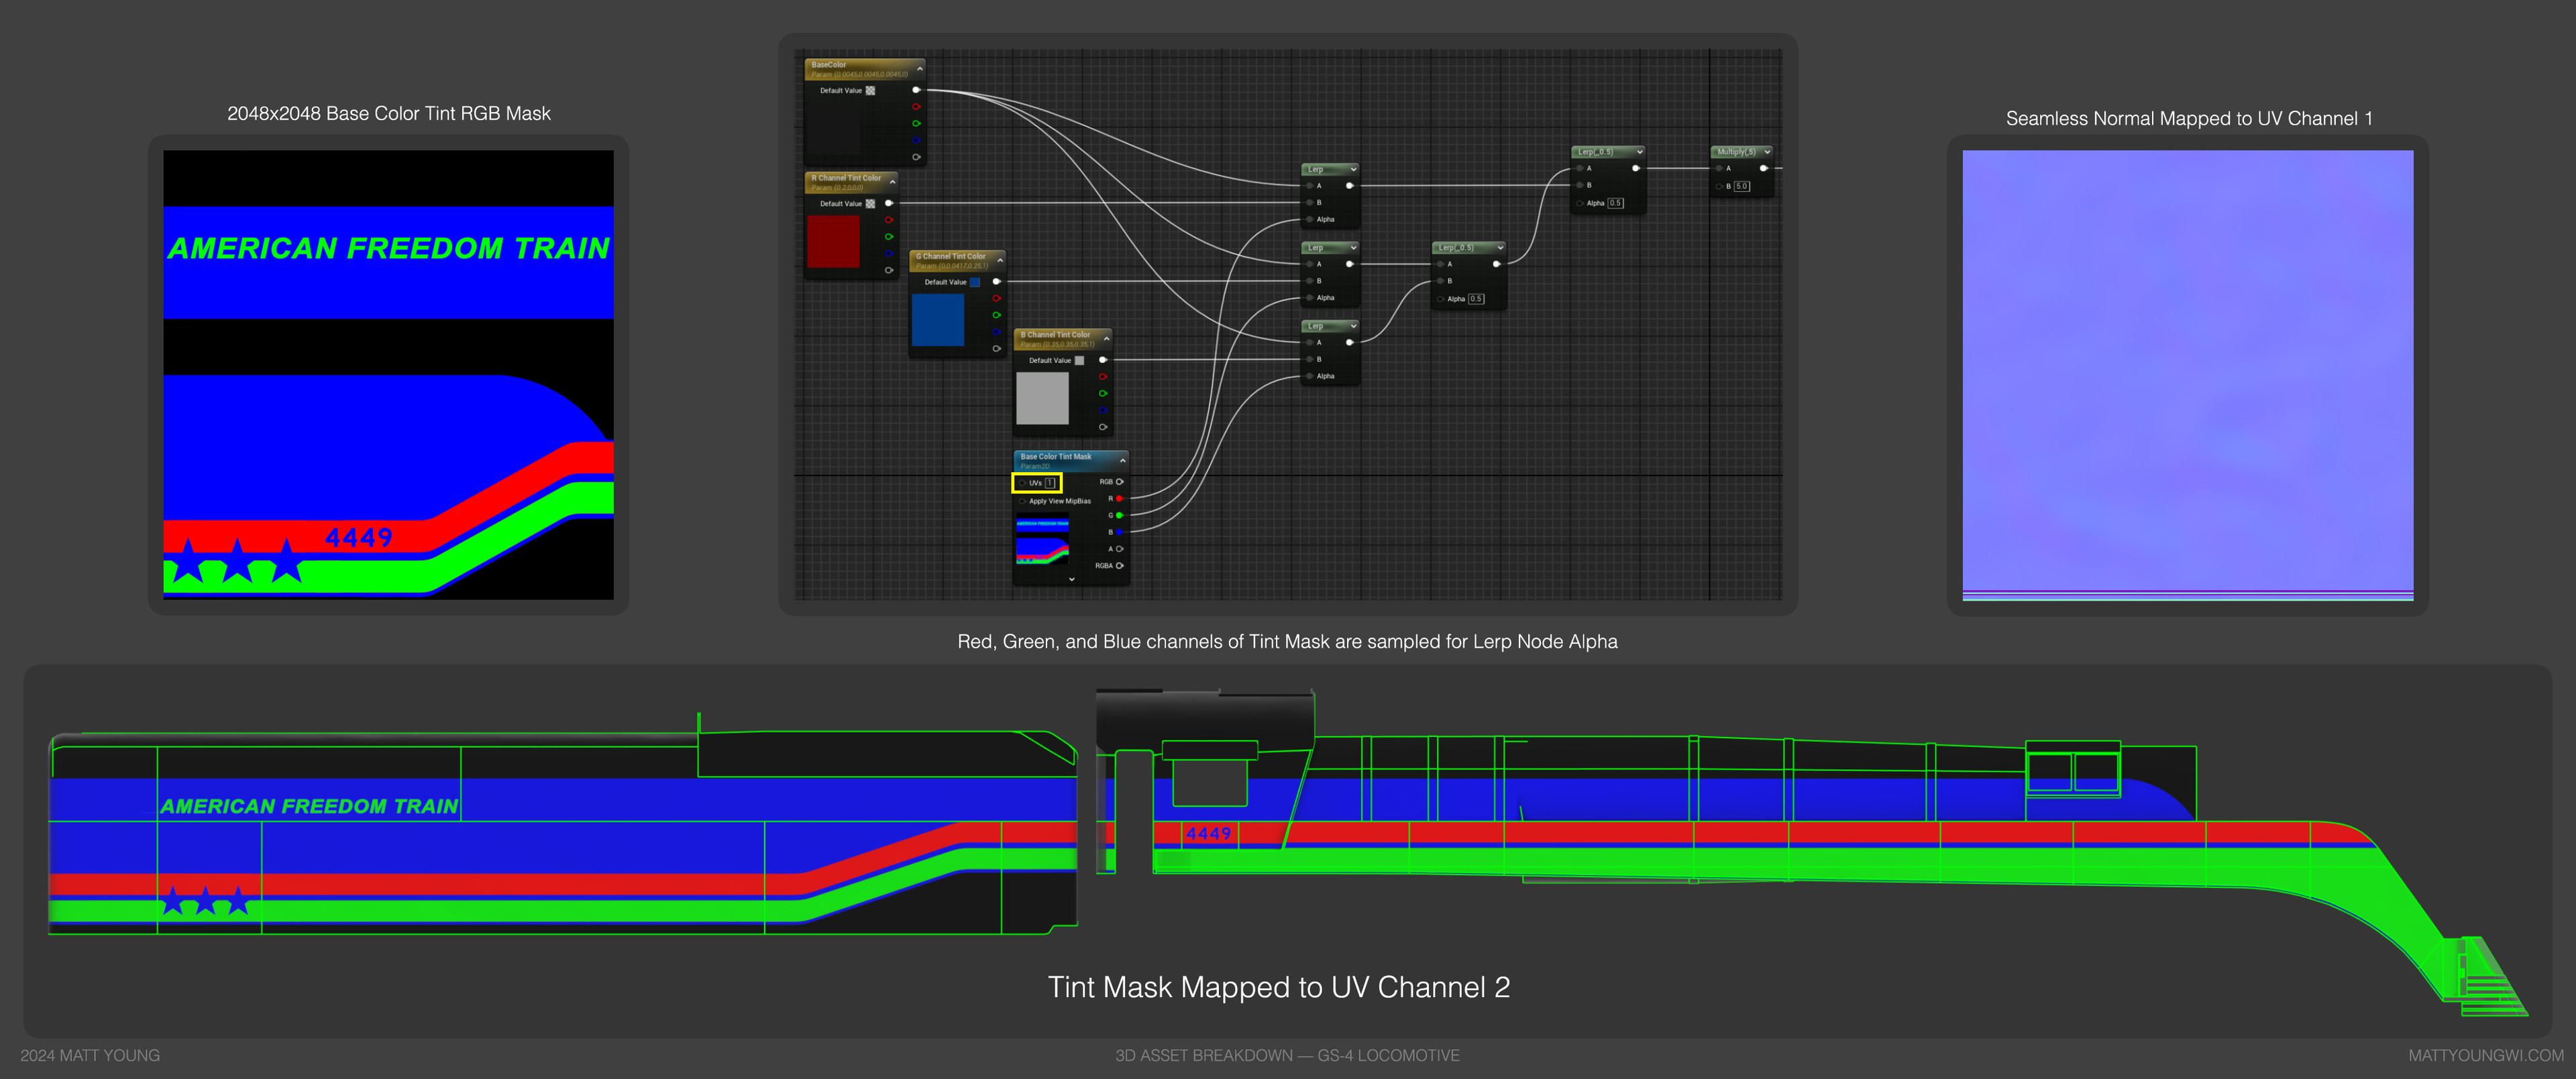Click the large blue G Channel swatch
The image size is (2576, 1079).
coord(938,320)
